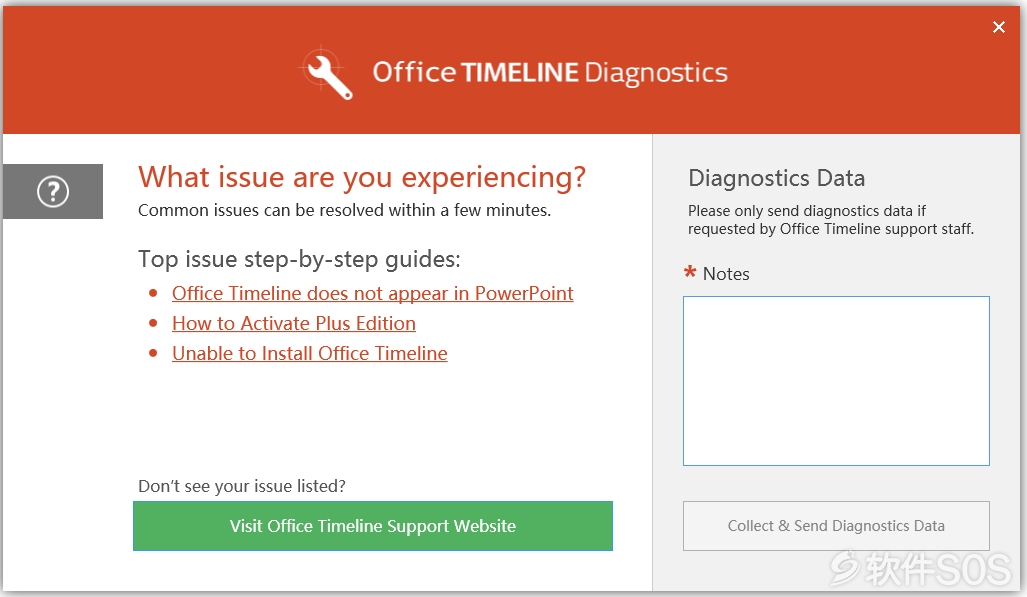The image size is (1027, 597).
Task: Focus the Notes text box
Action: pos(836,381)
